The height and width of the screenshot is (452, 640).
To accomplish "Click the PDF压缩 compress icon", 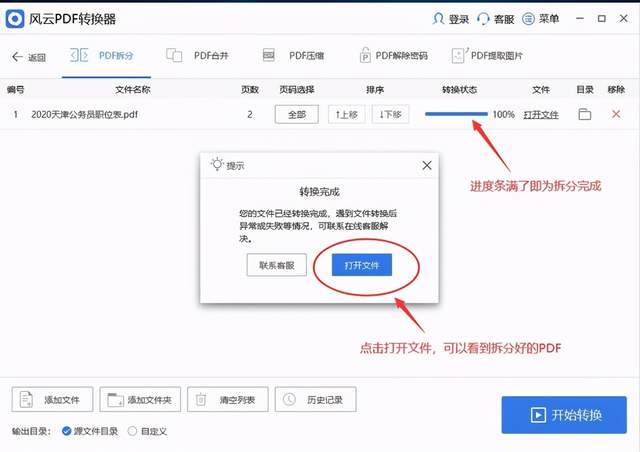I will point(269,55).
